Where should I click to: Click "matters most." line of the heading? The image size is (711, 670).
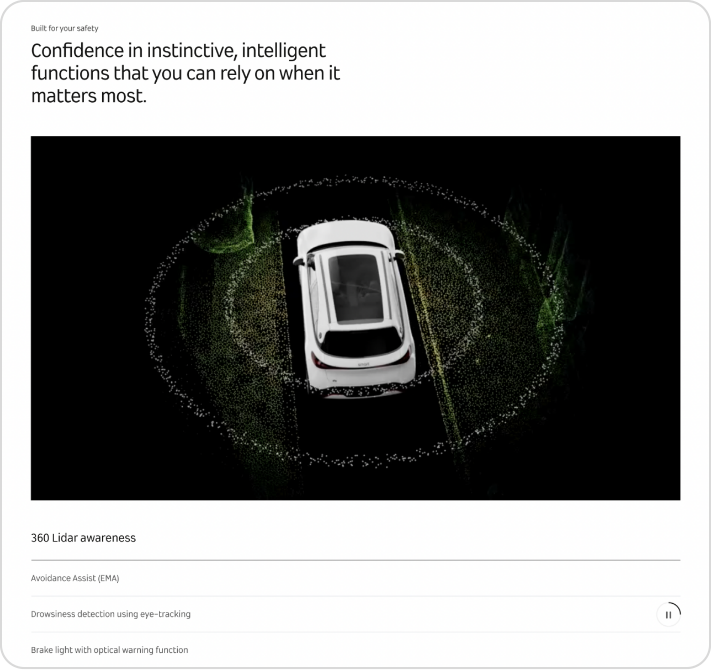click(89, 96)
